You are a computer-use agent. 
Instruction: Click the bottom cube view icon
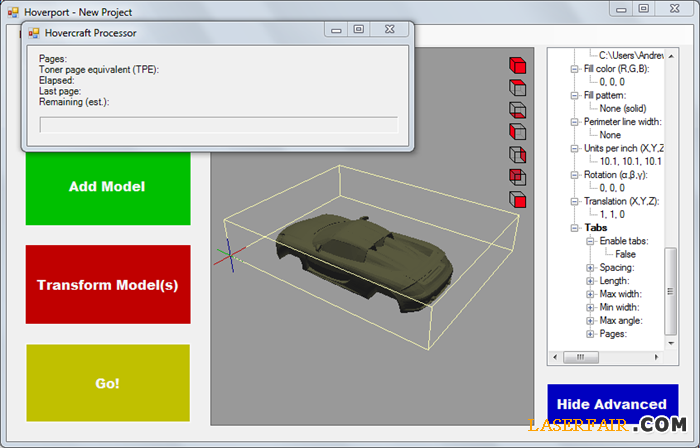click(517, 199)
